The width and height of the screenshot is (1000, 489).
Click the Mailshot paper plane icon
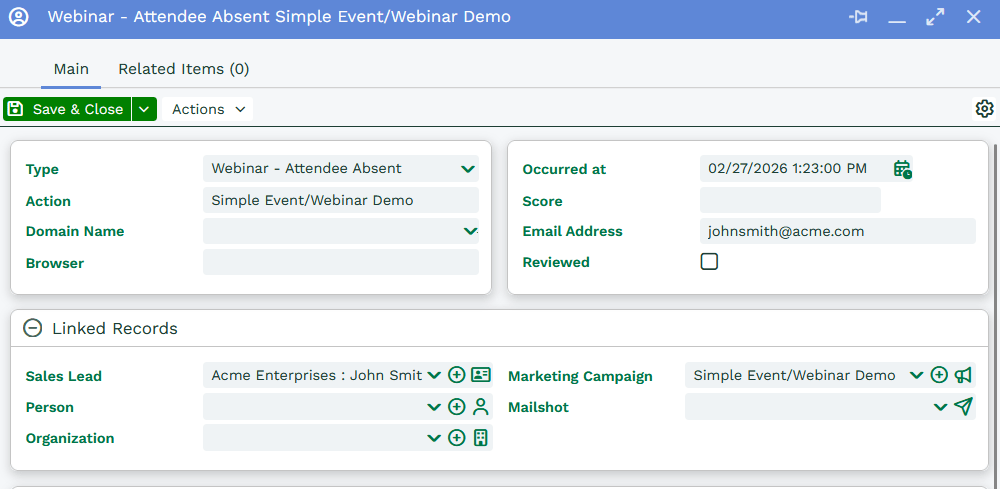963,406
